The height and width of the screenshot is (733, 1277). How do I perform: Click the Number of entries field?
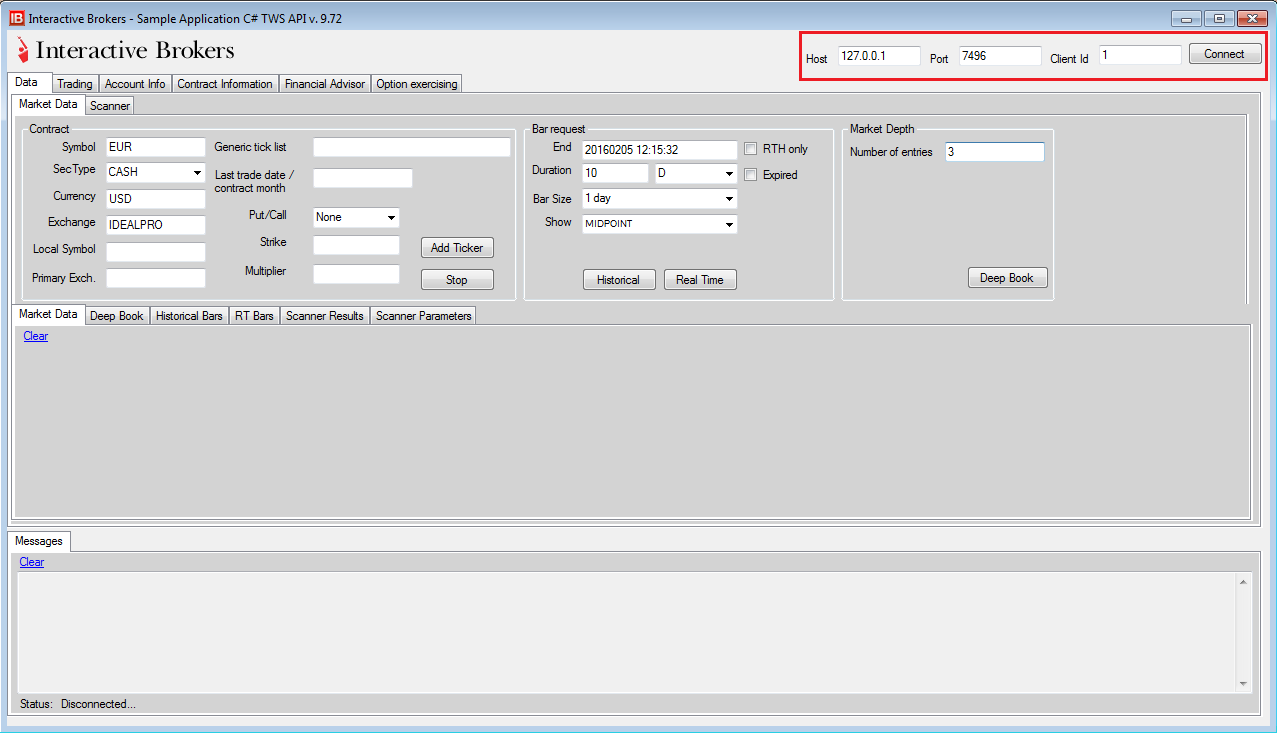[x=995, y=152]
